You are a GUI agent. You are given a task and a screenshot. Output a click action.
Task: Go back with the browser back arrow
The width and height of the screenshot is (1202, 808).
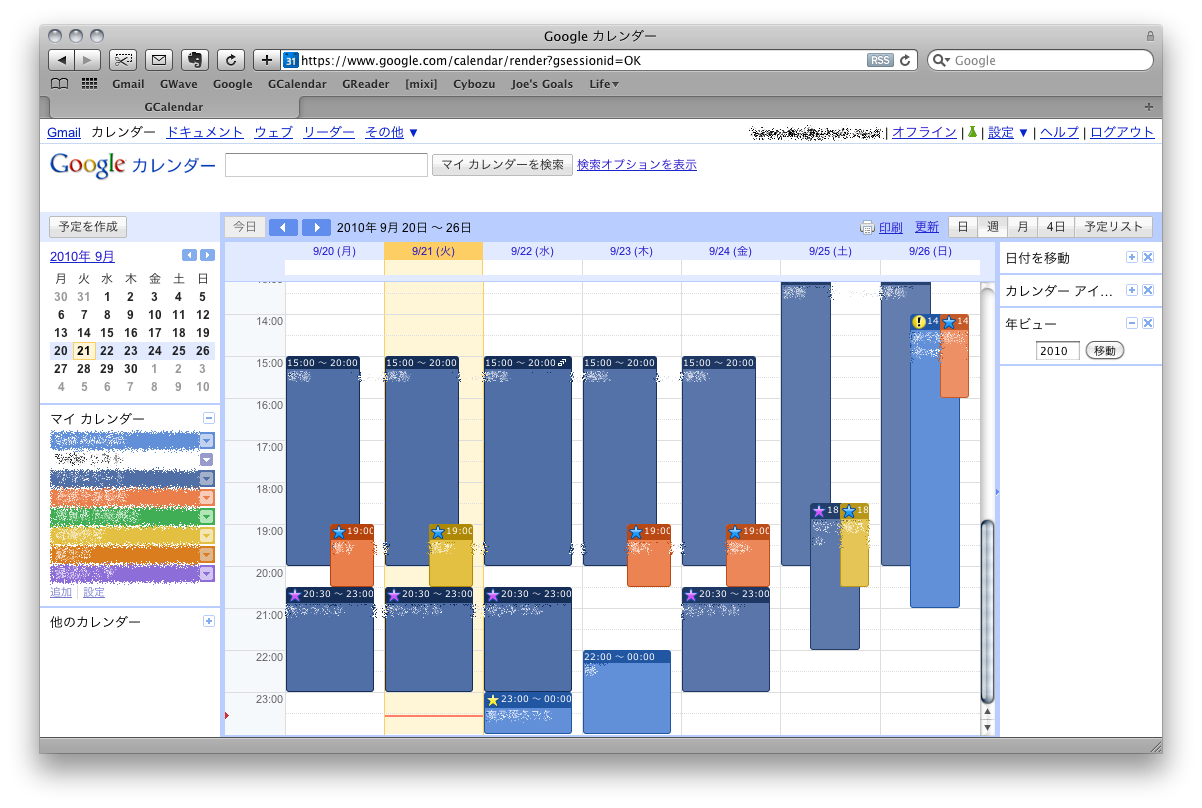point(62,60)
